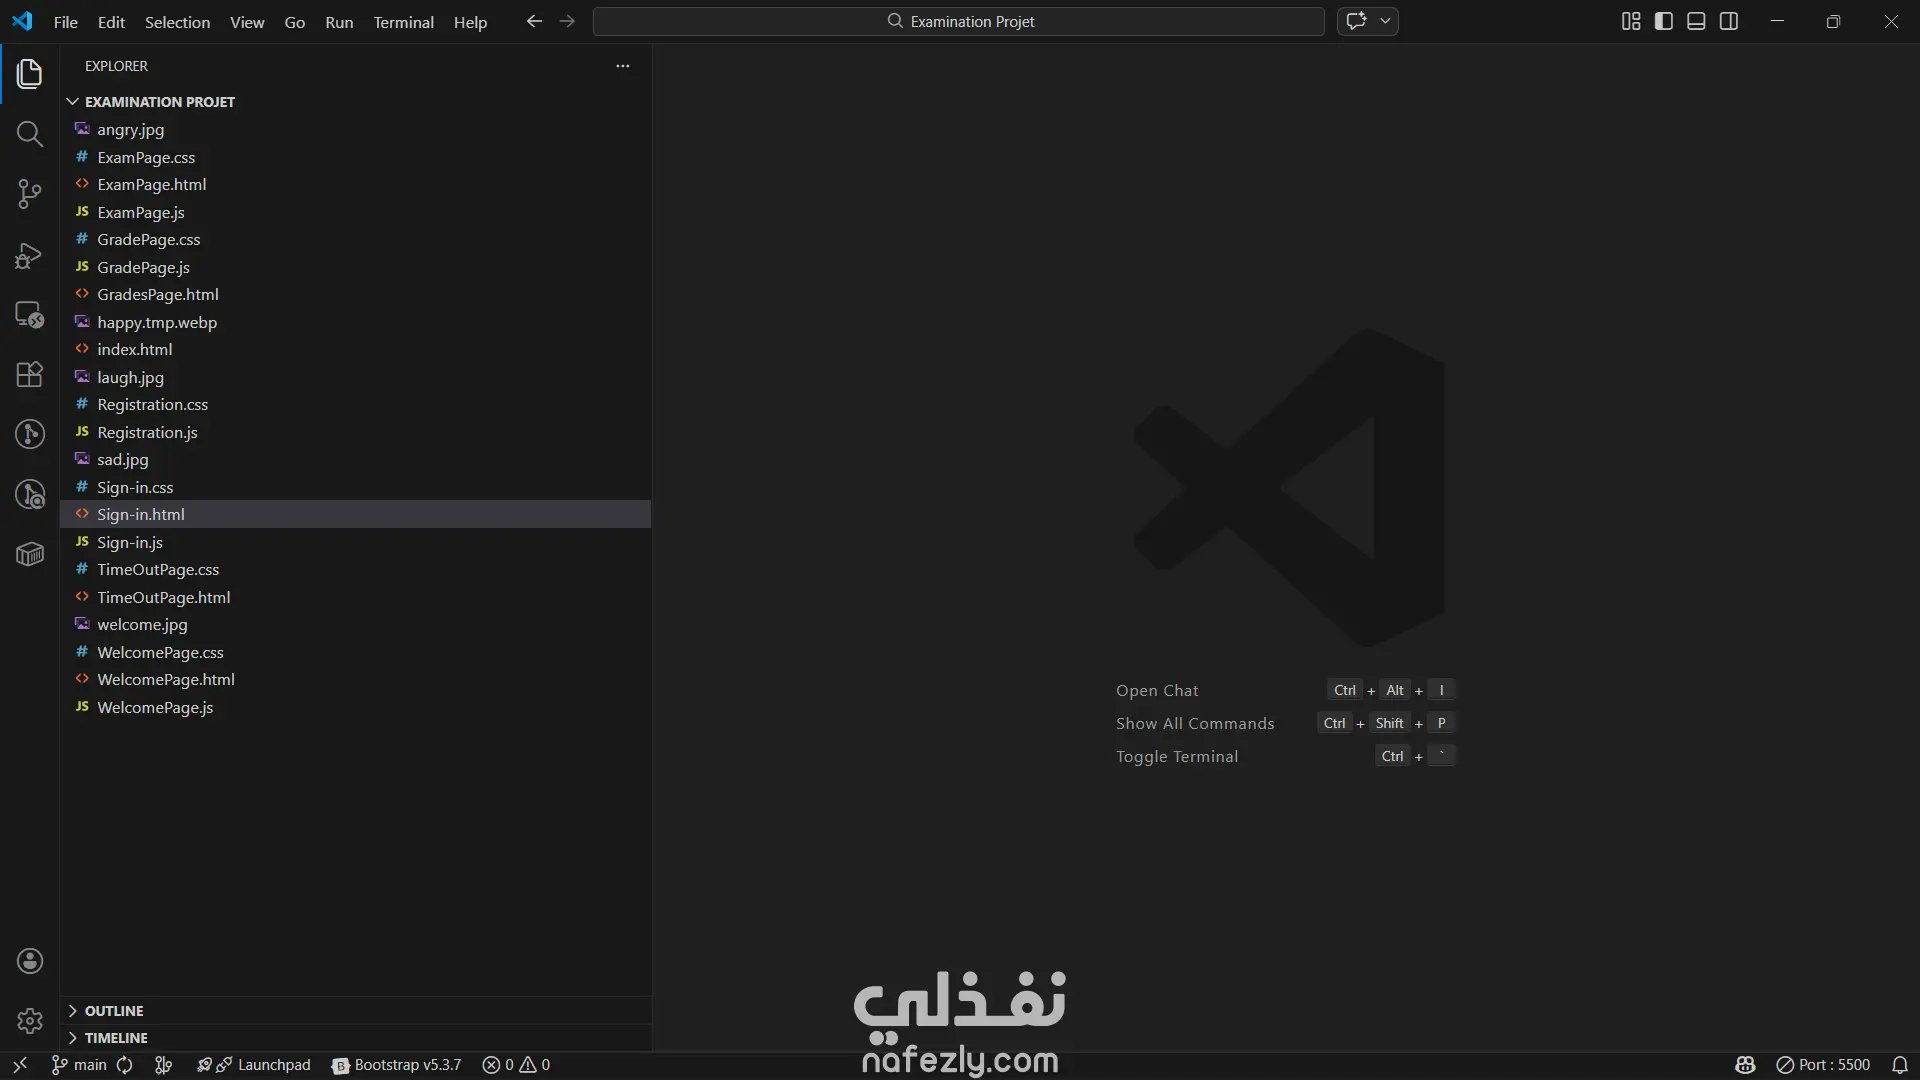Viewport: 1920px width, 1080px height.
Task: Toggle the Secondary Side Bar layout button
Action: click(1729, 21)
